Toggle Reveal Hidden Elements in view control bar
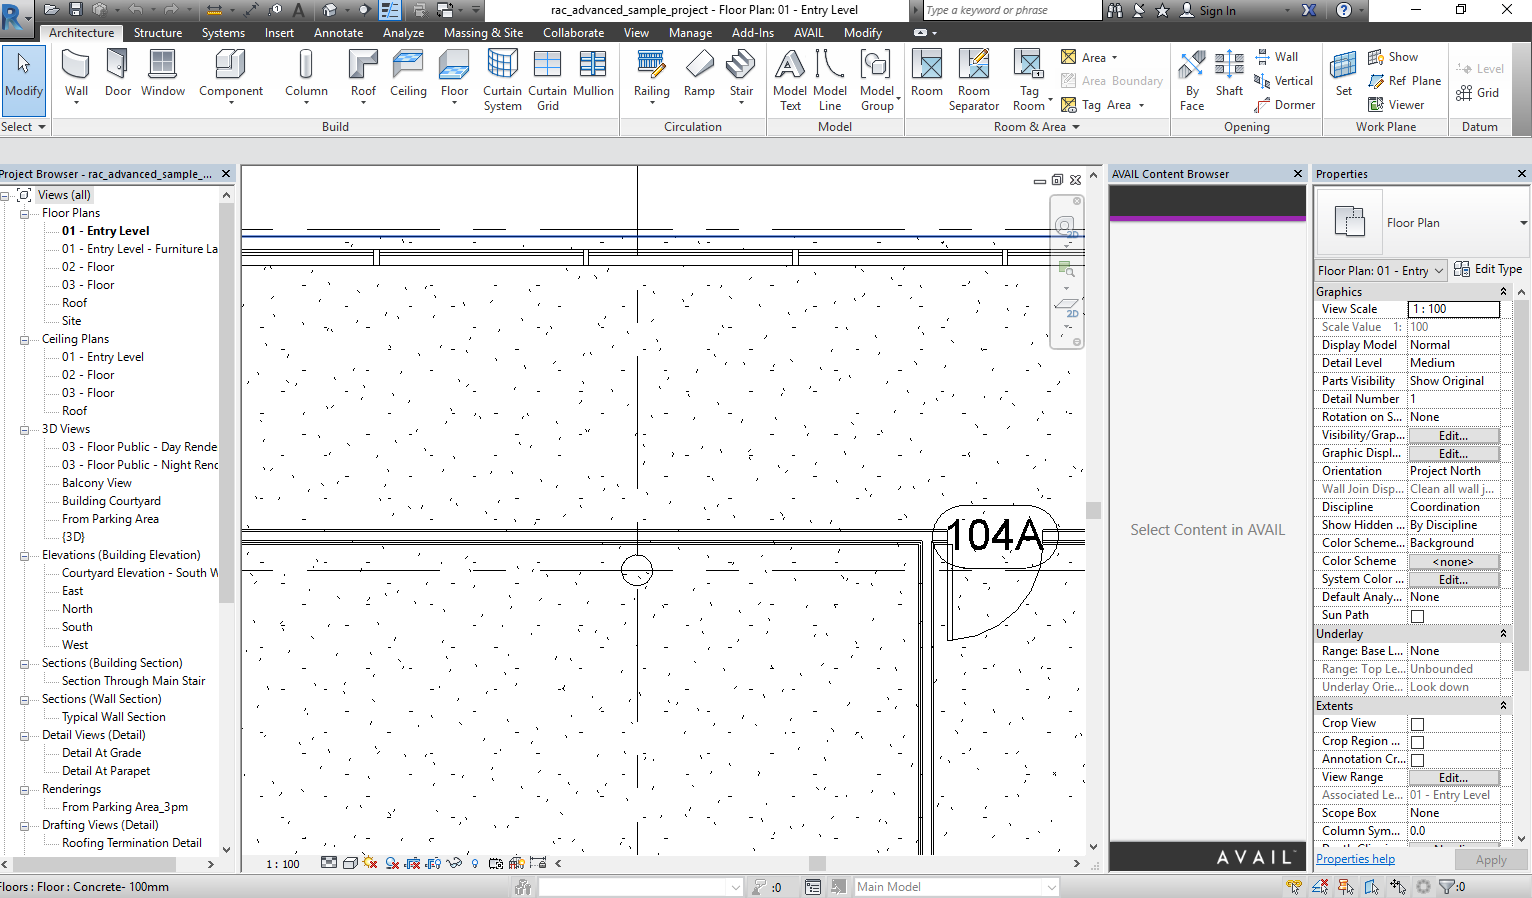The image size is (1532, 898). (475, 863)
